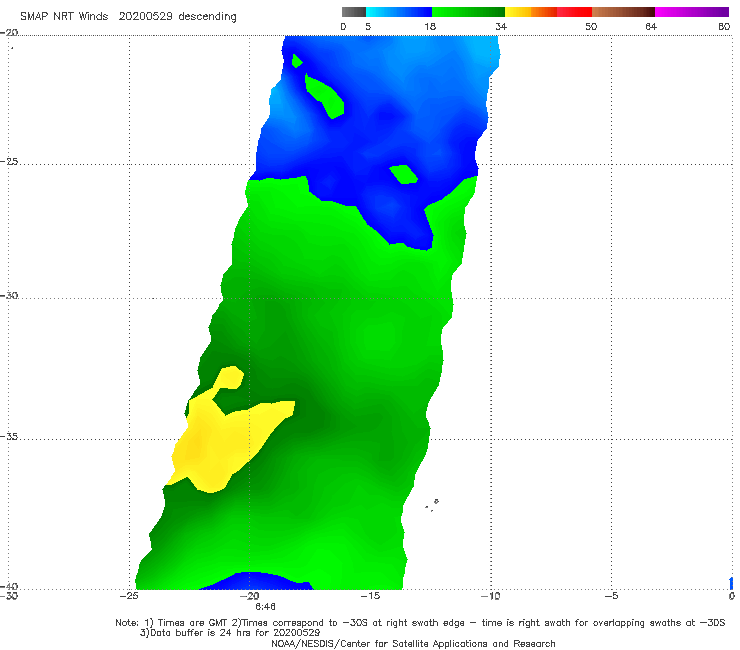Click the bottom-axis longitude label '-5'
Screen dimensions: 740x650
click(x=611, y=596)
